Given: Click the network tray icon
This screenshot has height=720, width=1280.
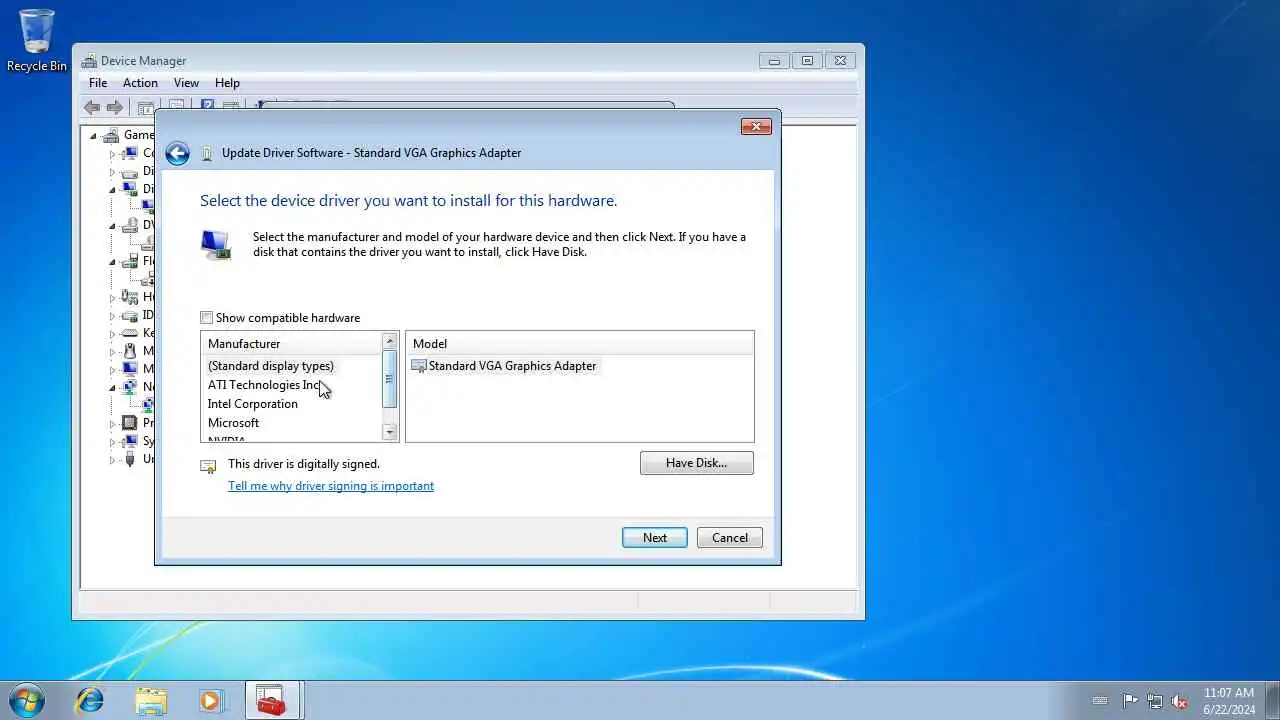Looking at the screenshot, I should click(x=1155, y=701).
